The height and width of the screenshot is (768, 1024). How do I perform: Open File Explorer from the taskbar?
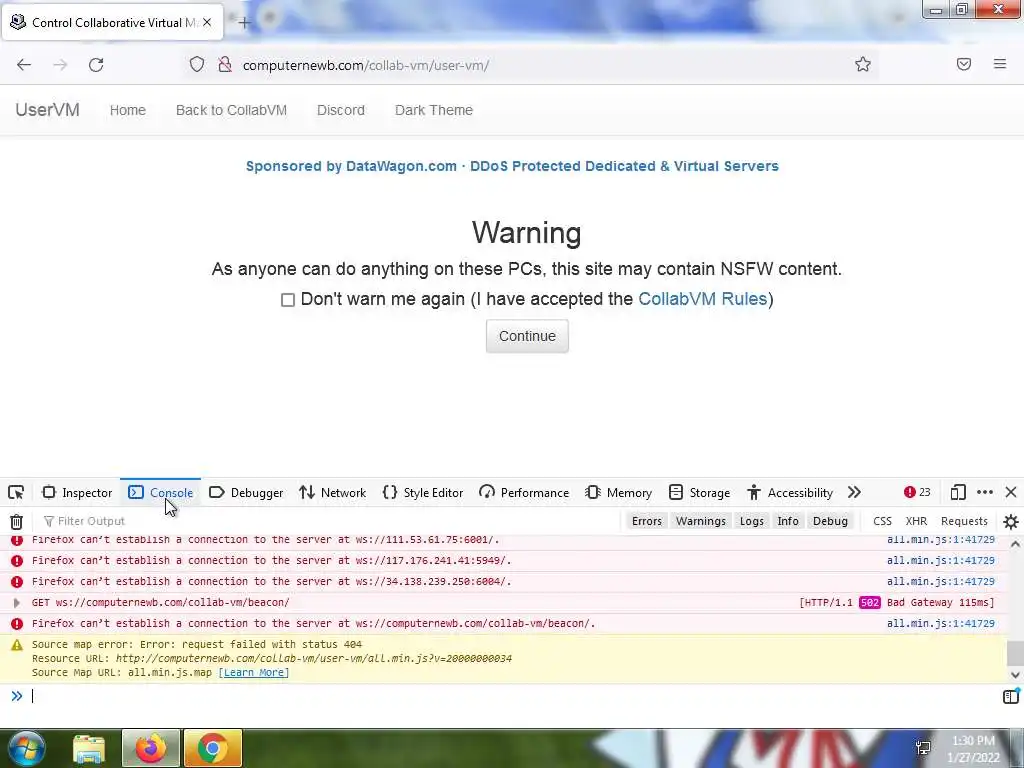89,748
